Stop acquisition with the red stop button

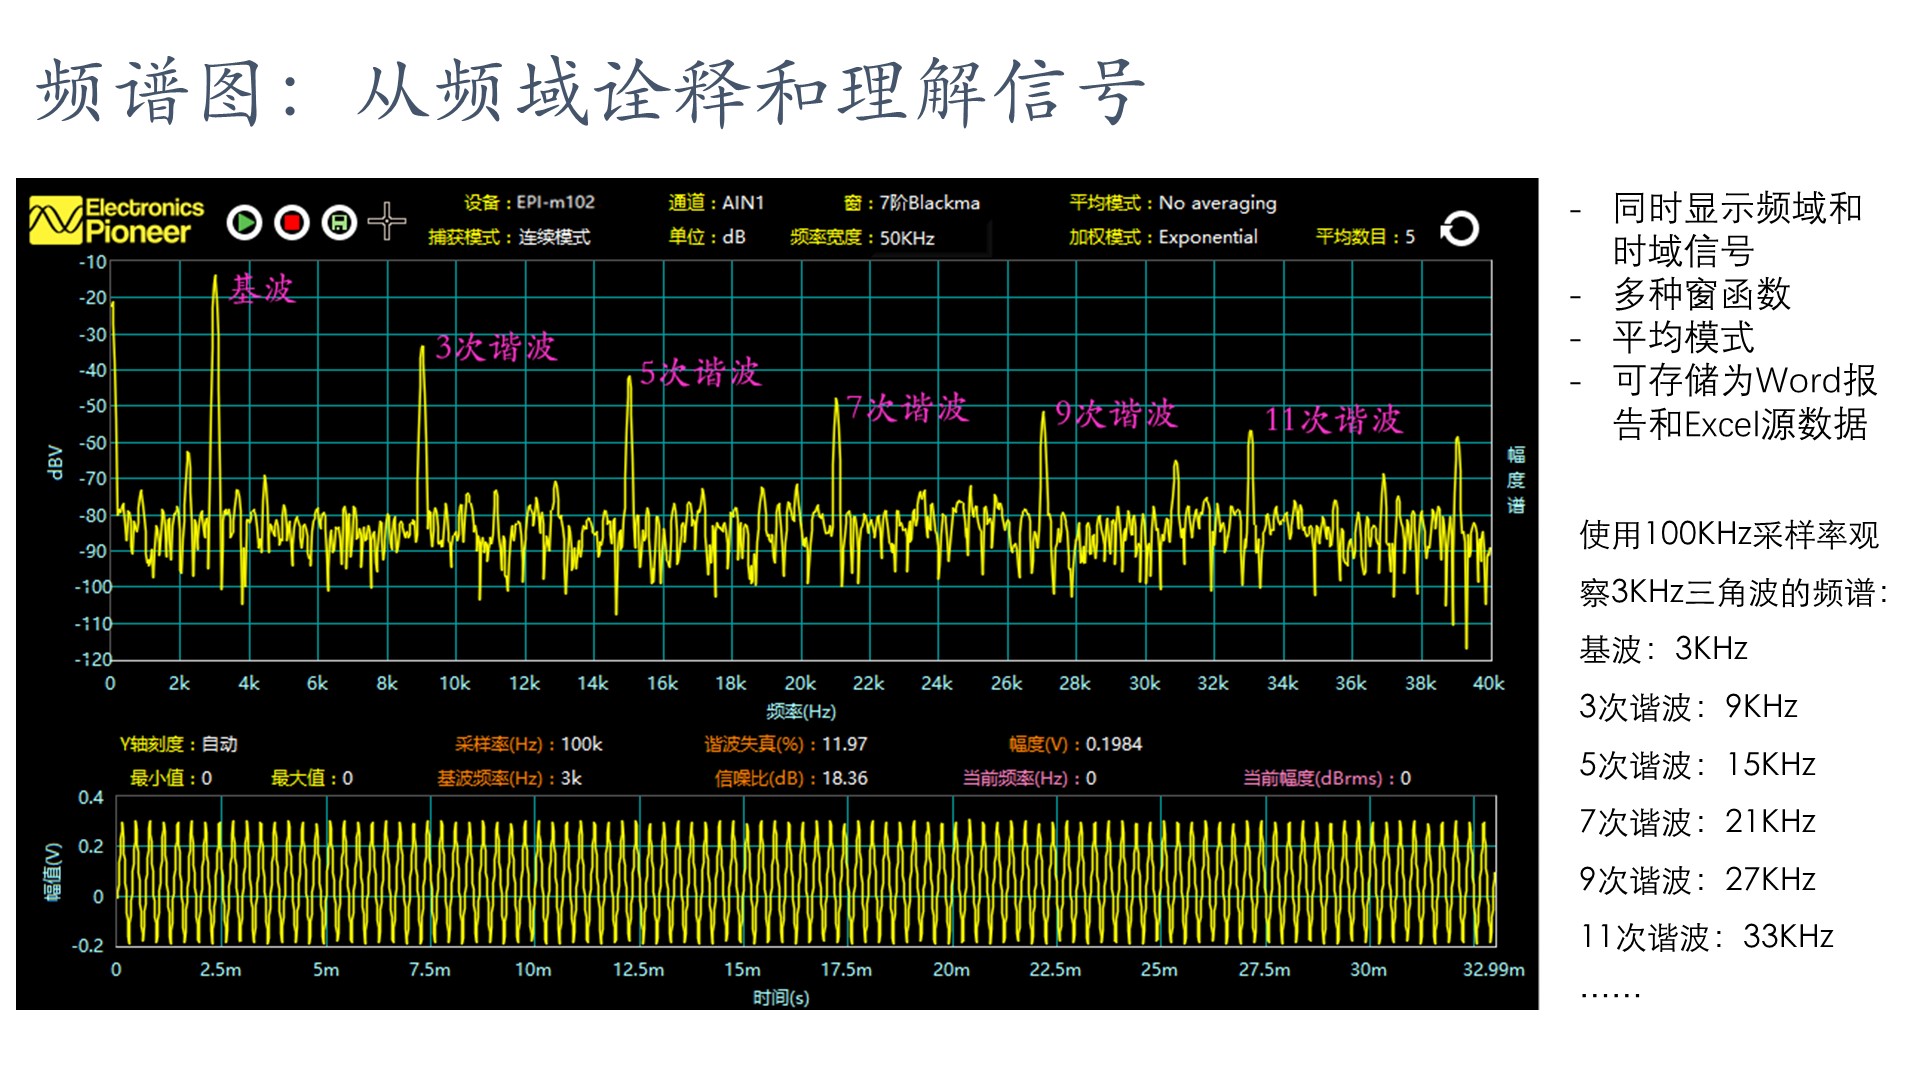point(292,222)
